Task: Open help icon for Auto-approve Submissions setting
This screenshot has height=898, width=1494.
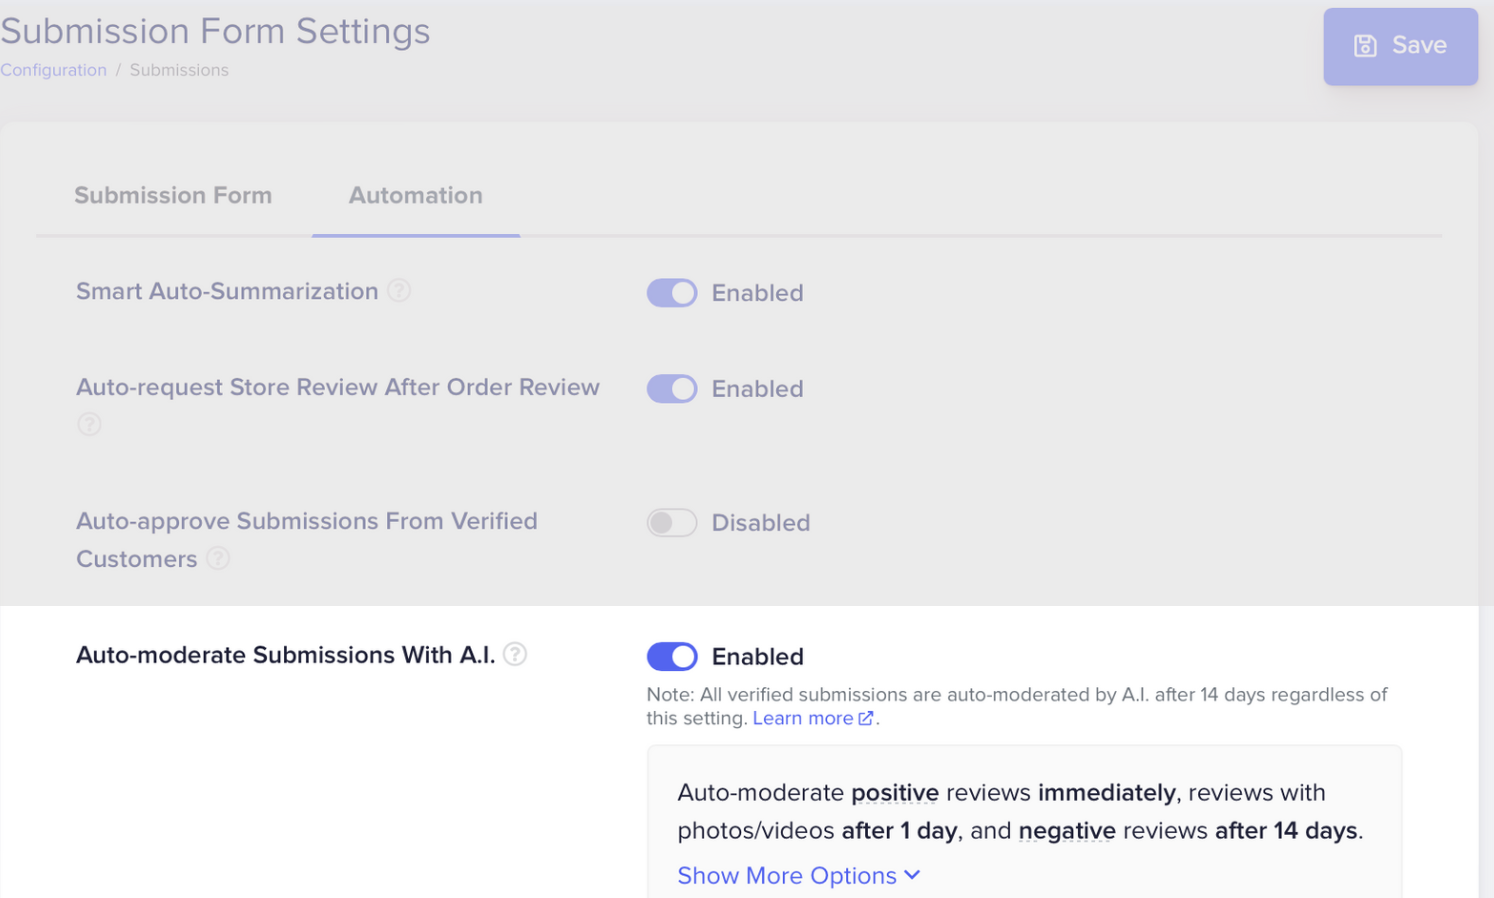Action: click(x=218, y=558)
